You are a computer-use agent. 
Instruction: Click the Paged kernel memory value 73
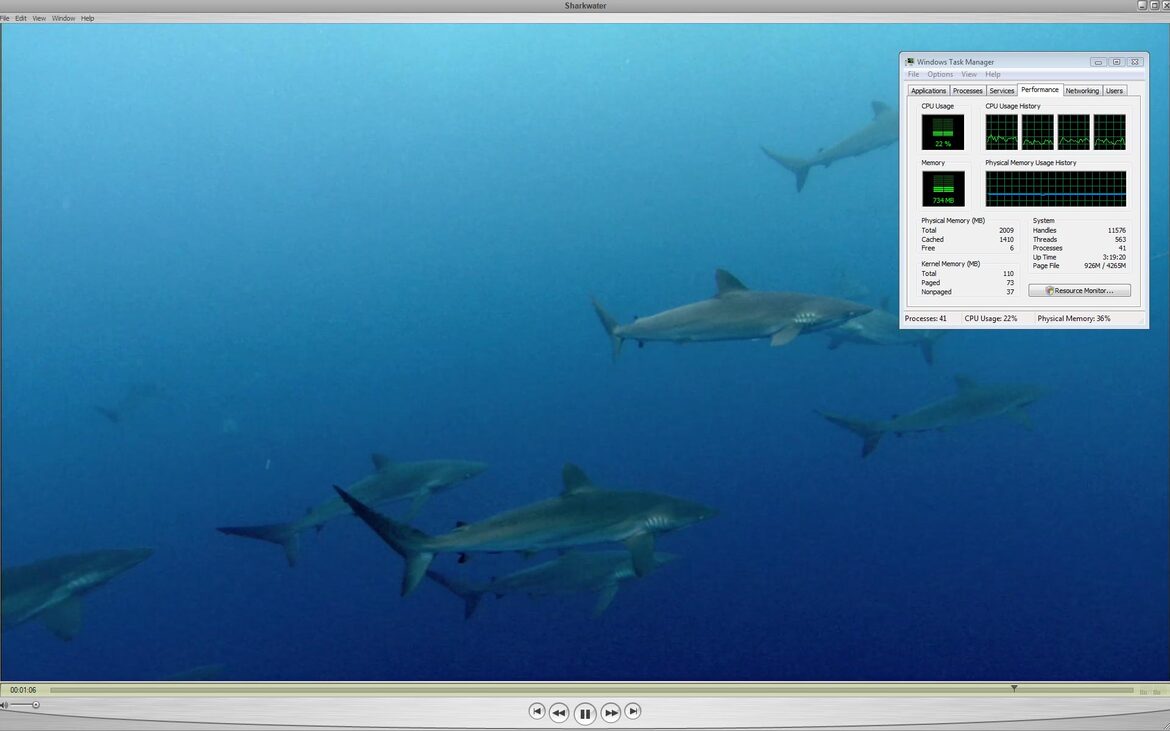click(1010, 283)
